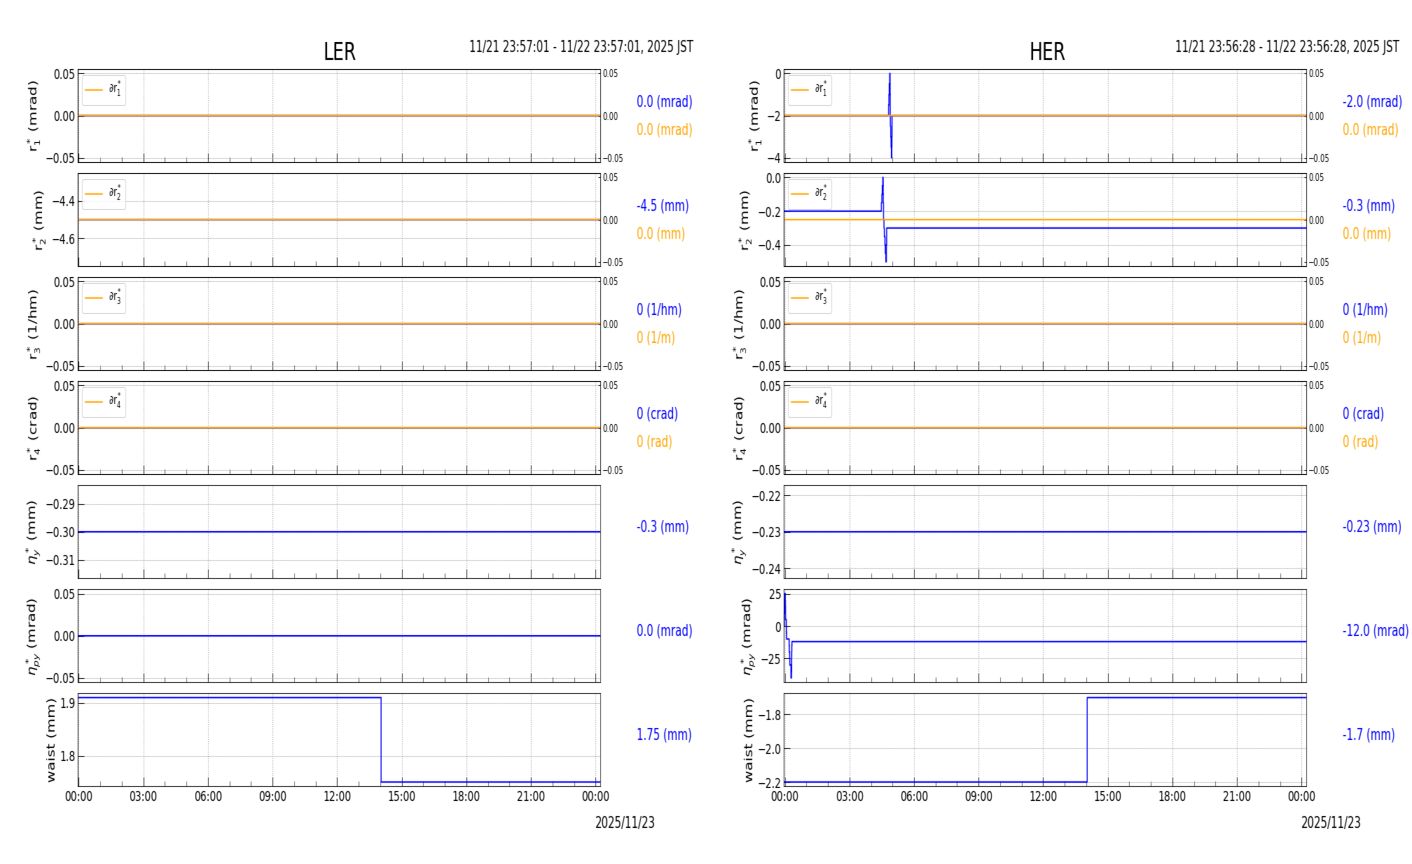1412x864 pixels.
Task: Click the 0 (crad) value beside LER r4*
Action: (x=657, y=414)
